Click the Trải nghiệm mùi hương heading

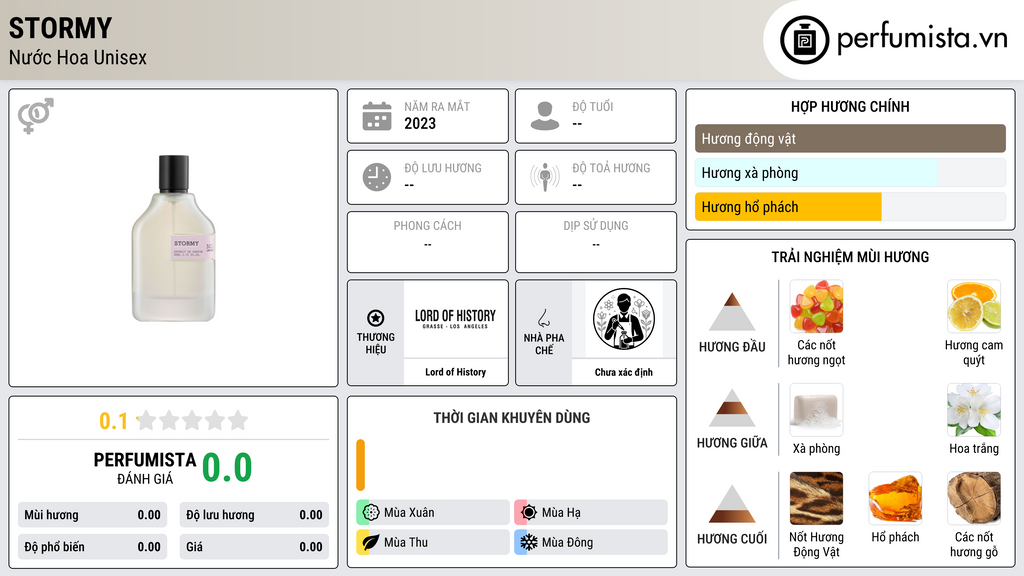[850, 257]
